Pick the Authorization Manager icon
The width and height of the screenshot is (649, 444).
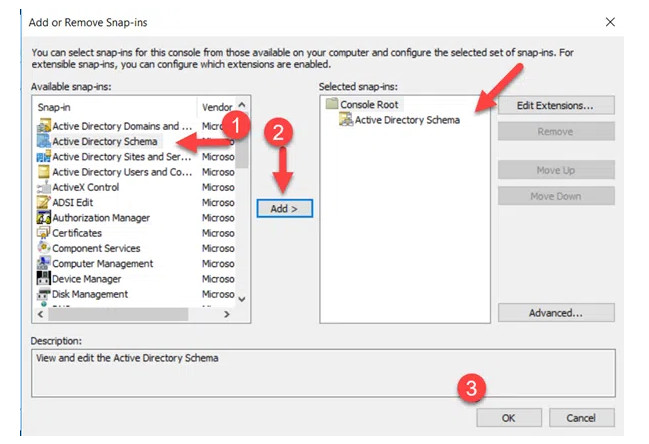coord(43,218)
